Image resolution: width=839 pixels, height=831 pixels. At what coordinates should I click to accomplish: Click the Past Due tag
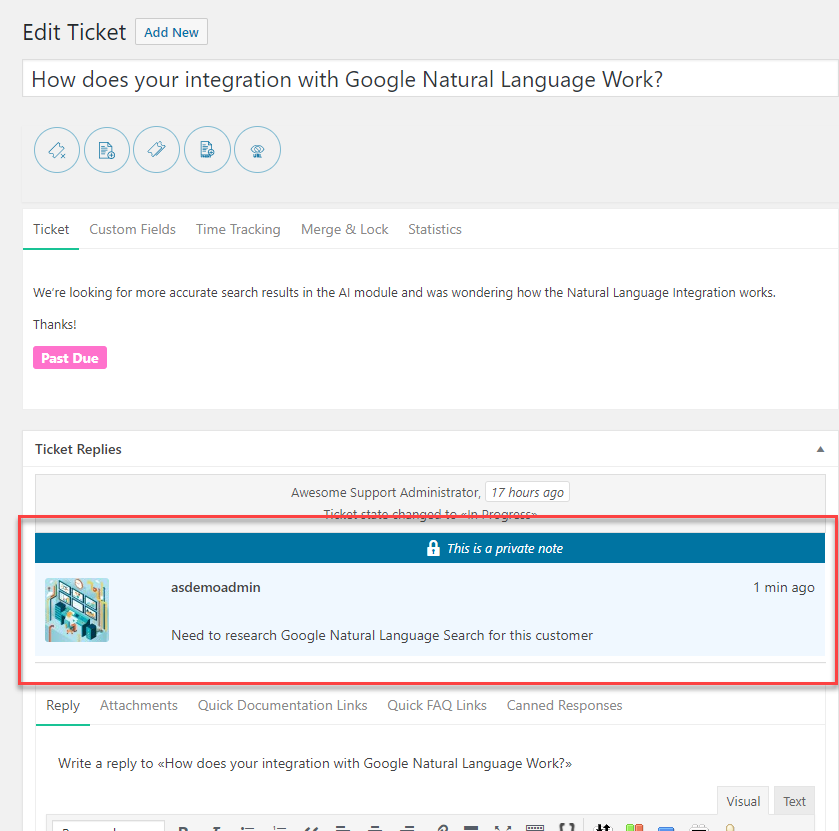70,358
